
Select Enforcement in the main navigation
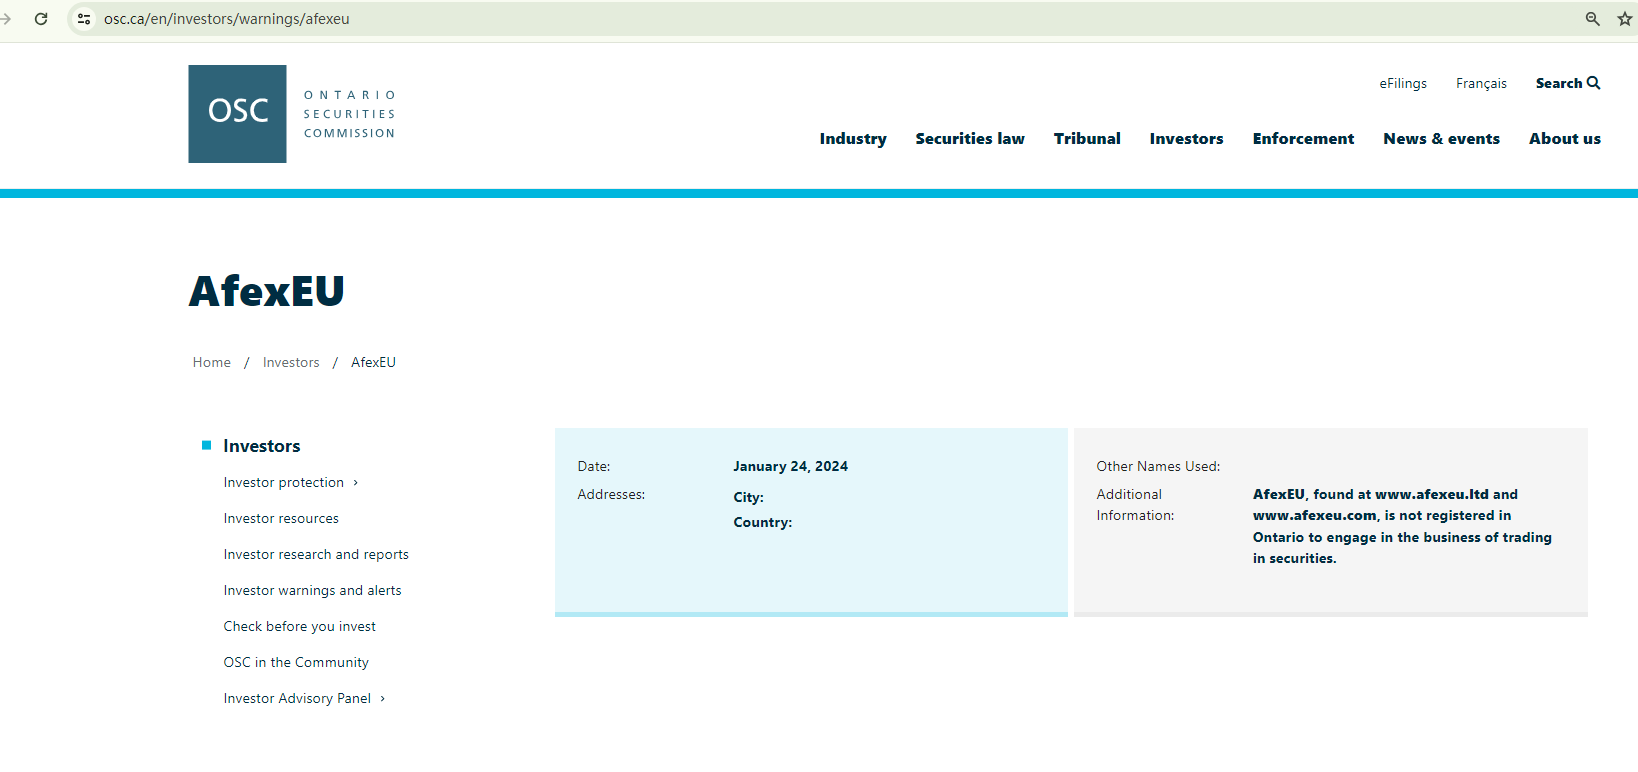click(x=1302, y=139)
